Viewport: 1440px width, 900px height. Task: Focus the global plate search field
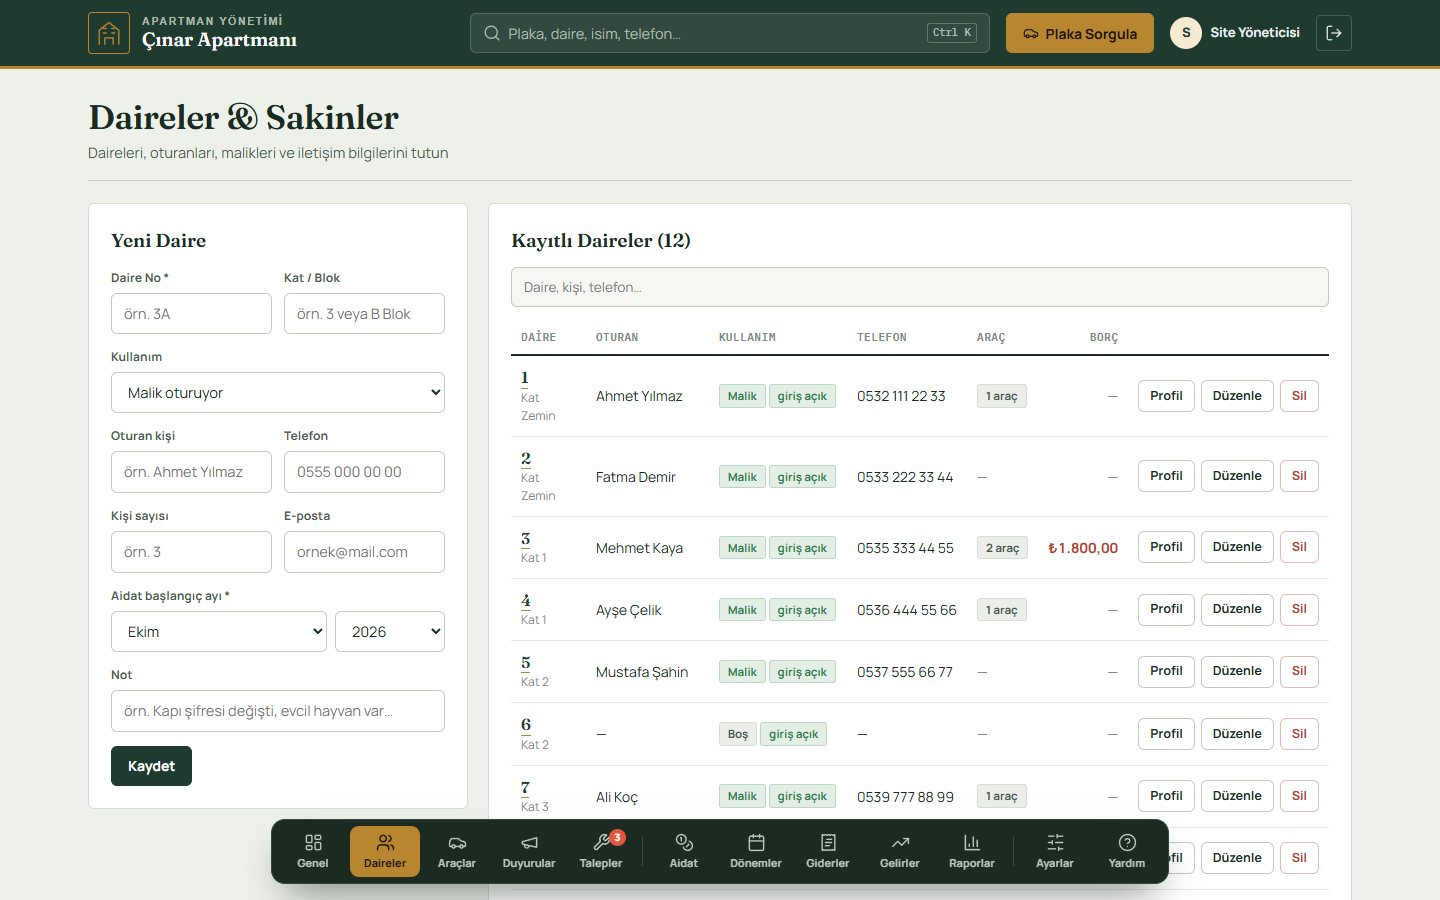click(x=730, y=33)
